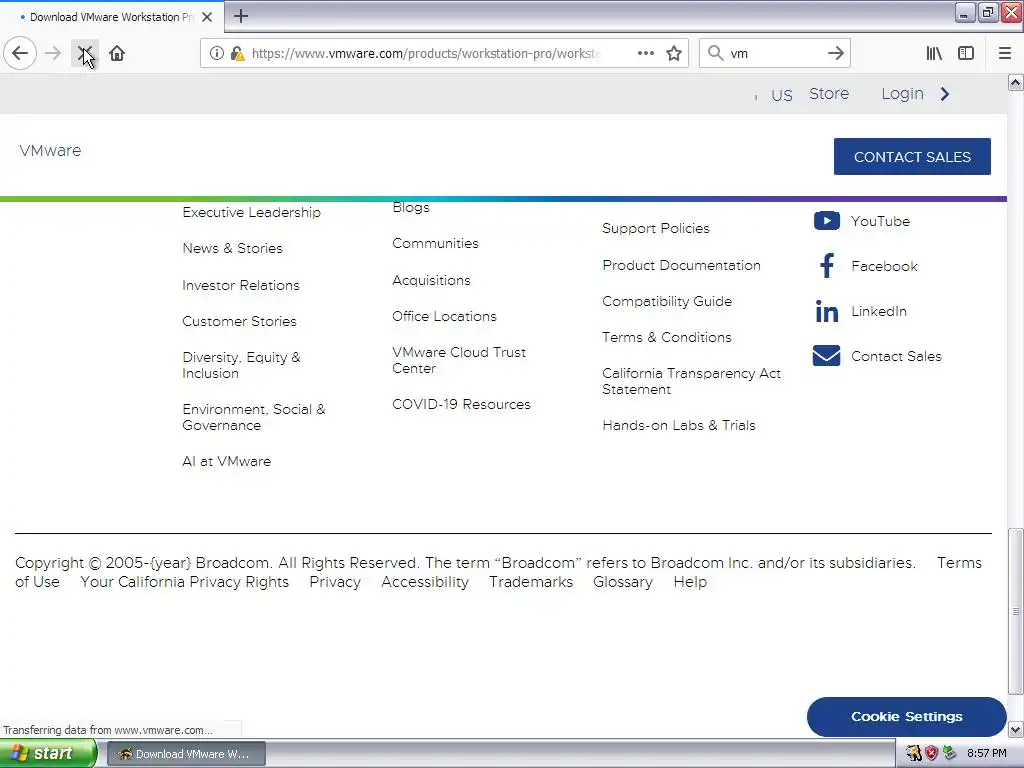This screenshot has height=768, width=1024.
Task: Visit Communities link
Action: 436,243
